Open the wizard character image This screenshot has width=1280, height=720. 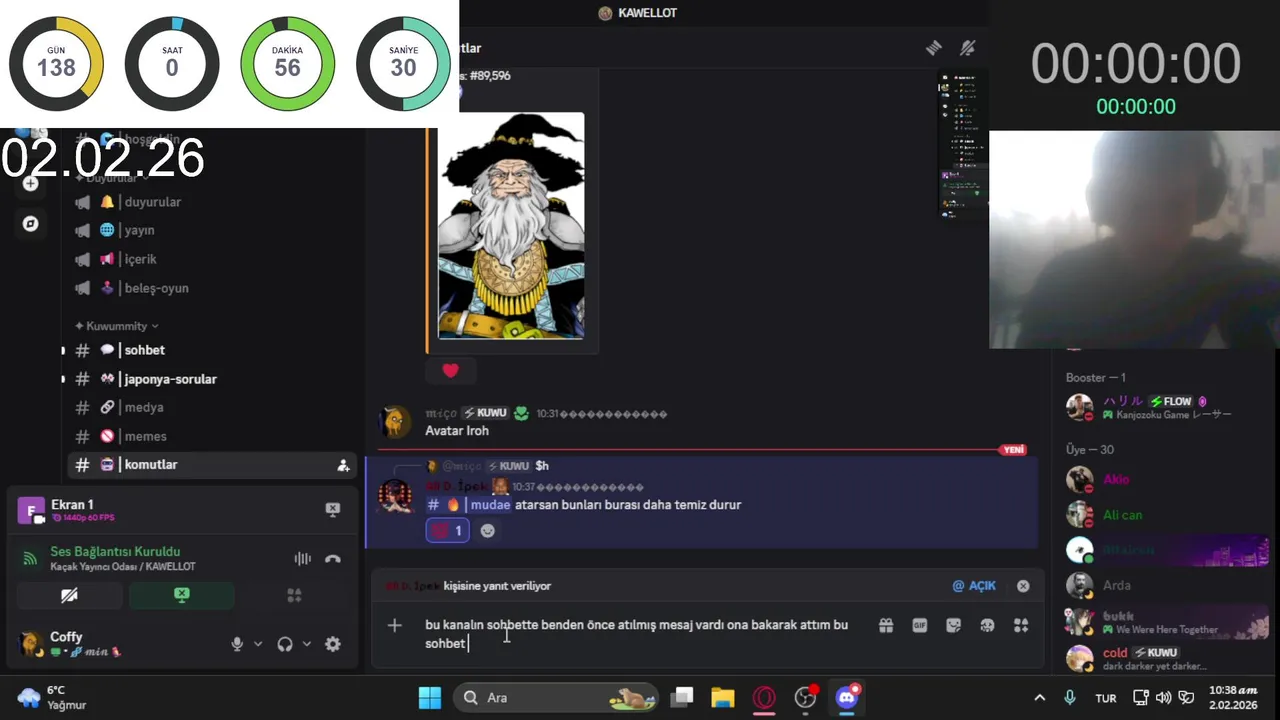tap(511, 226)
